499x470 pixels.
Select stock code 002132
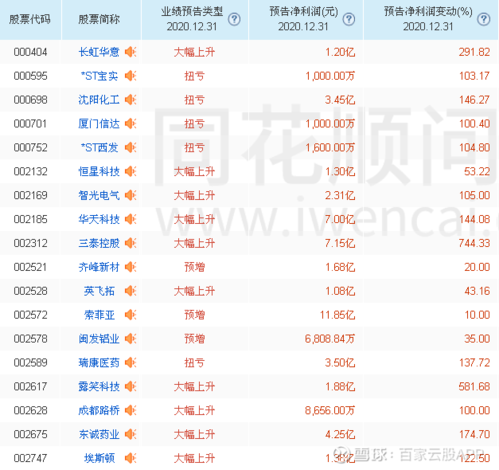tap(30, 171)
